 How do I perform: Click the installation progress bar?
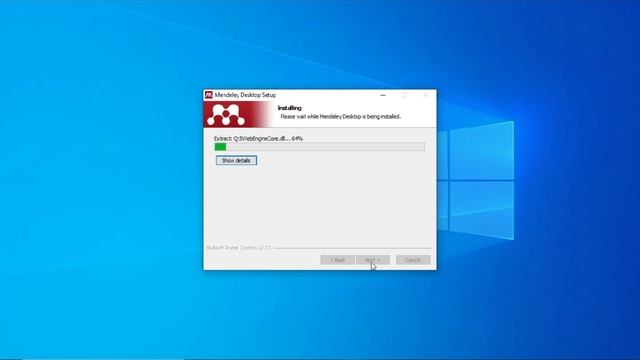pos(320,147)
